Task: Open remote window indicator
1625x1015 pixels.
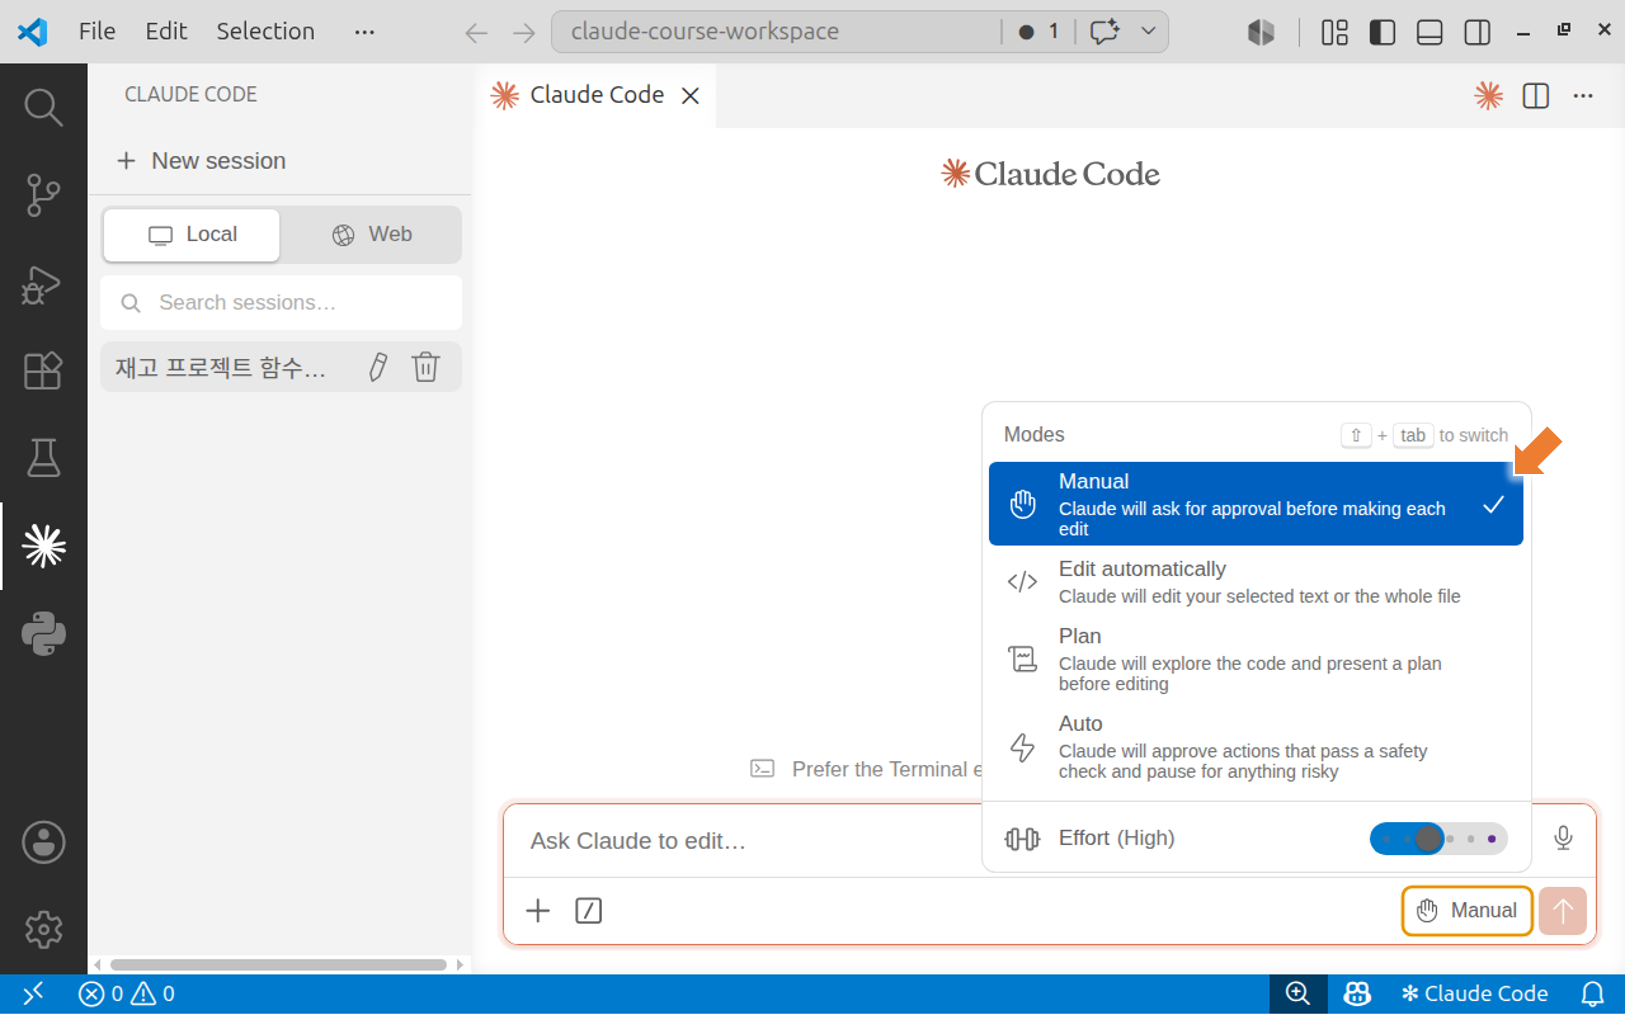Action: [33, 994]
